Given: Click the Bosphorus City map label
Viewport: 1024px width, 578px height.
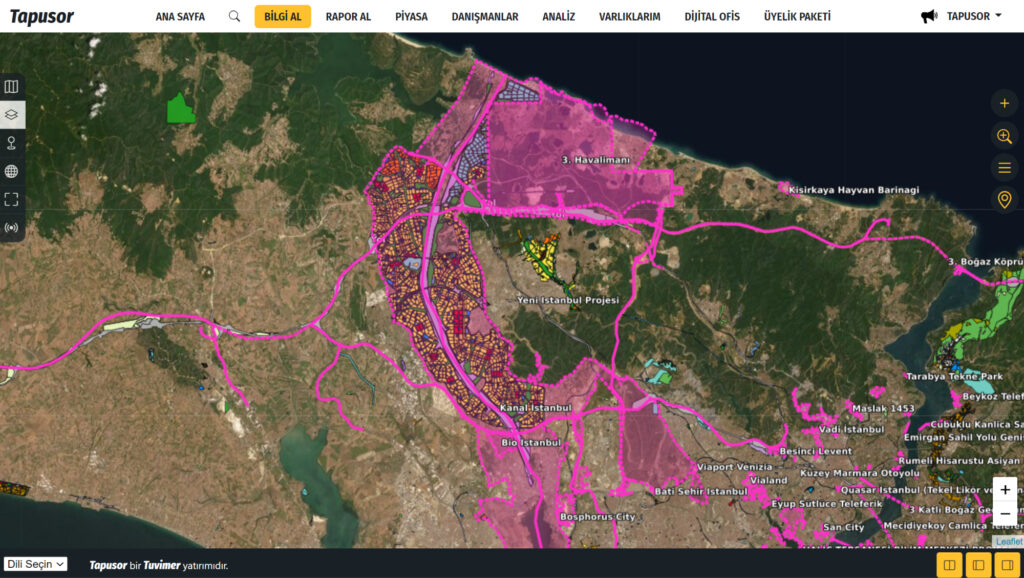Looking at the screenshot, I should (598, 517).
